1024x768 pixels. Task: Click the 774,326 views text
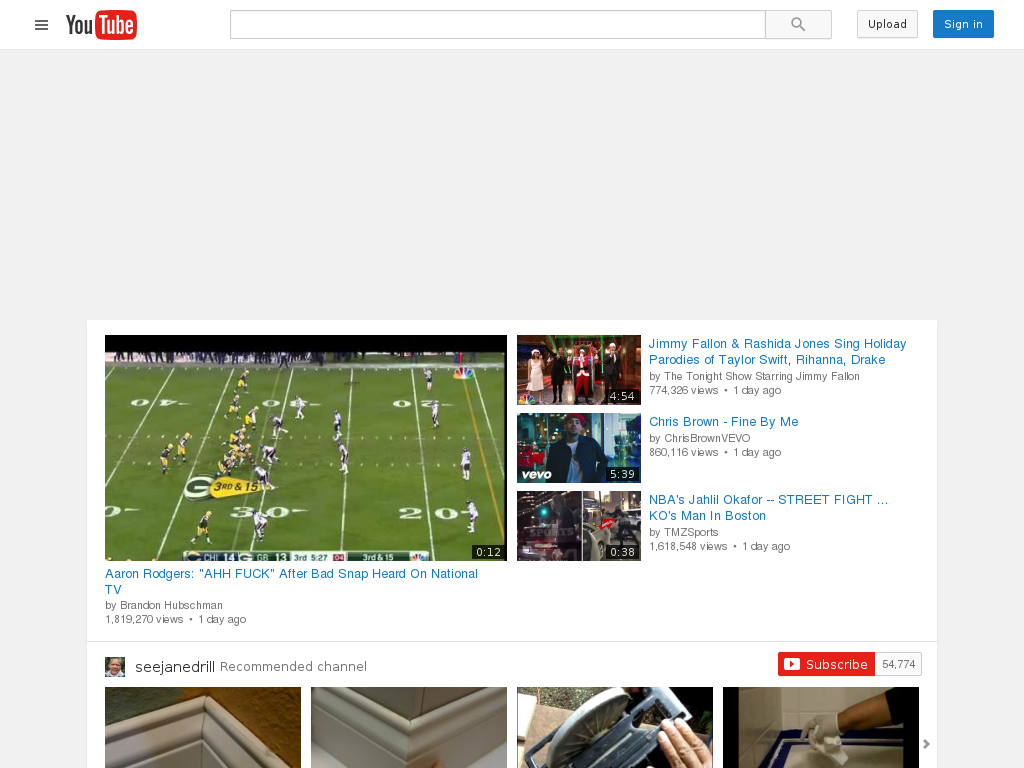click(x=683, y=390)
